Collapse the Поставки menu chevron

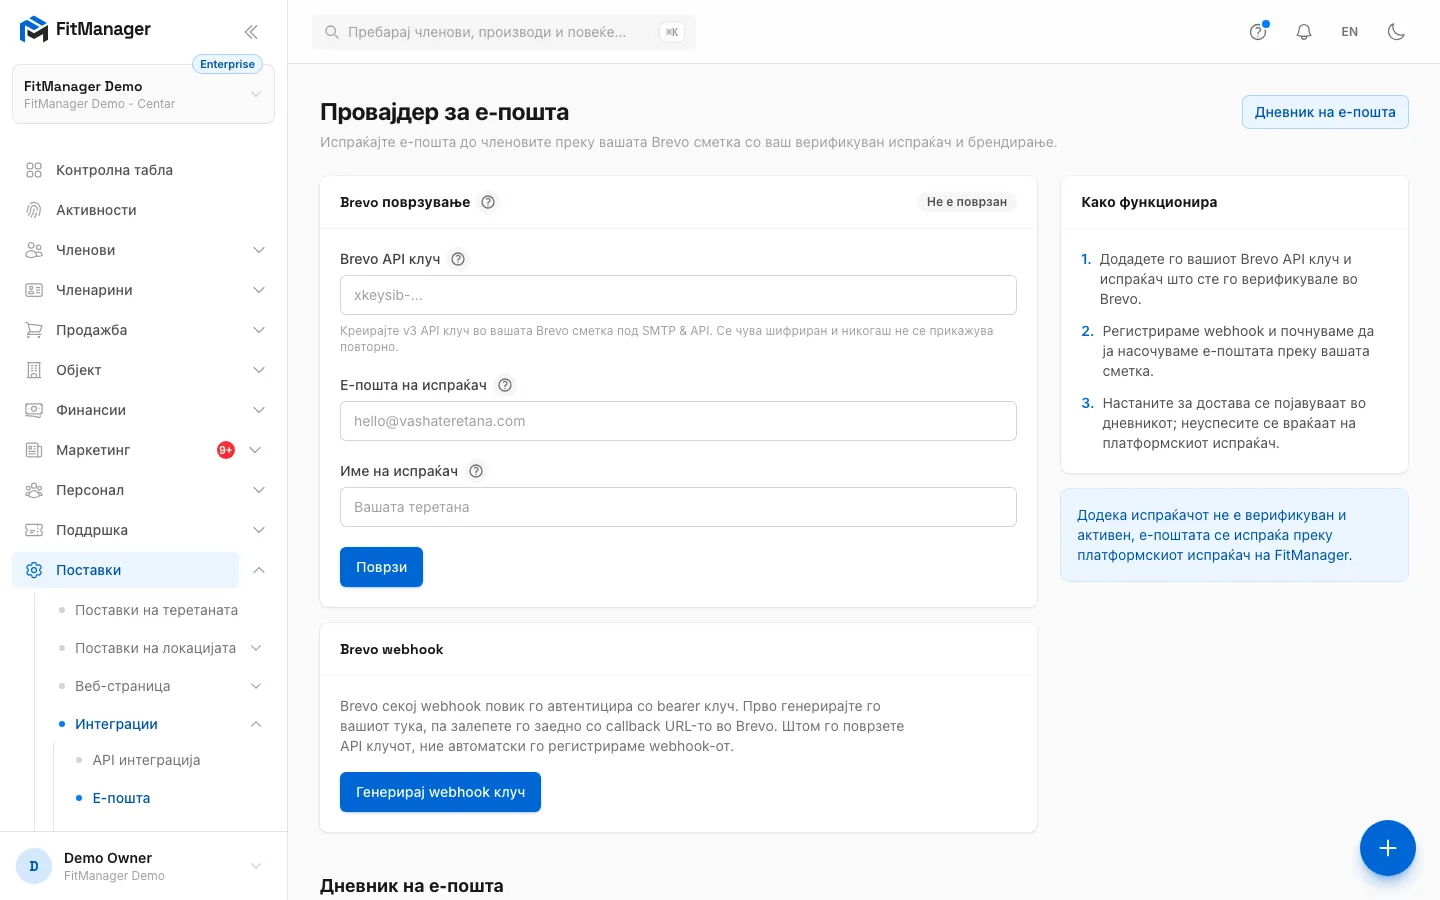[259, 570]
